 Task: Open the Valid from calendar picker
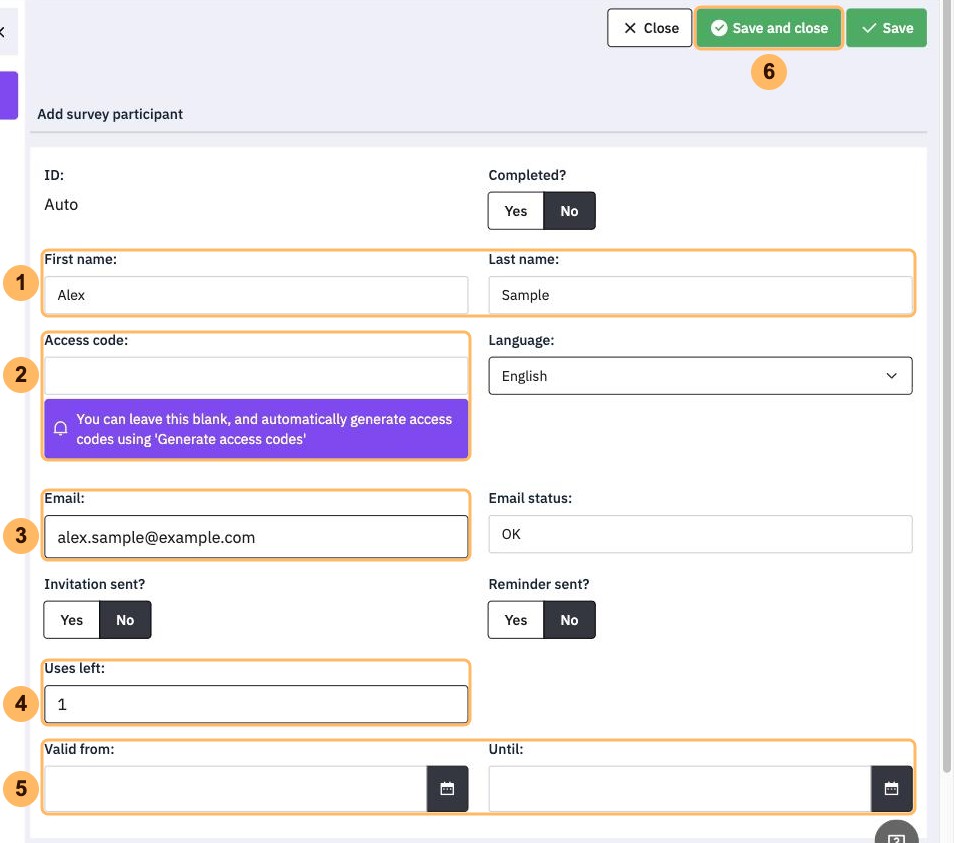pyautogui.click(x=447, y=788)
